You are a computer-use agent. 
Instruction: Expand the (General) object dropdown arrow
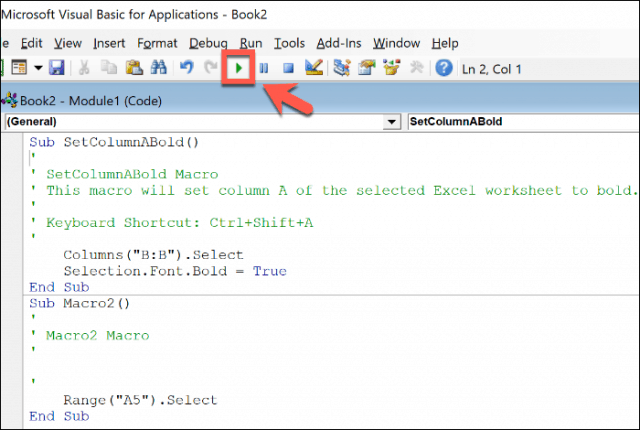391,122
